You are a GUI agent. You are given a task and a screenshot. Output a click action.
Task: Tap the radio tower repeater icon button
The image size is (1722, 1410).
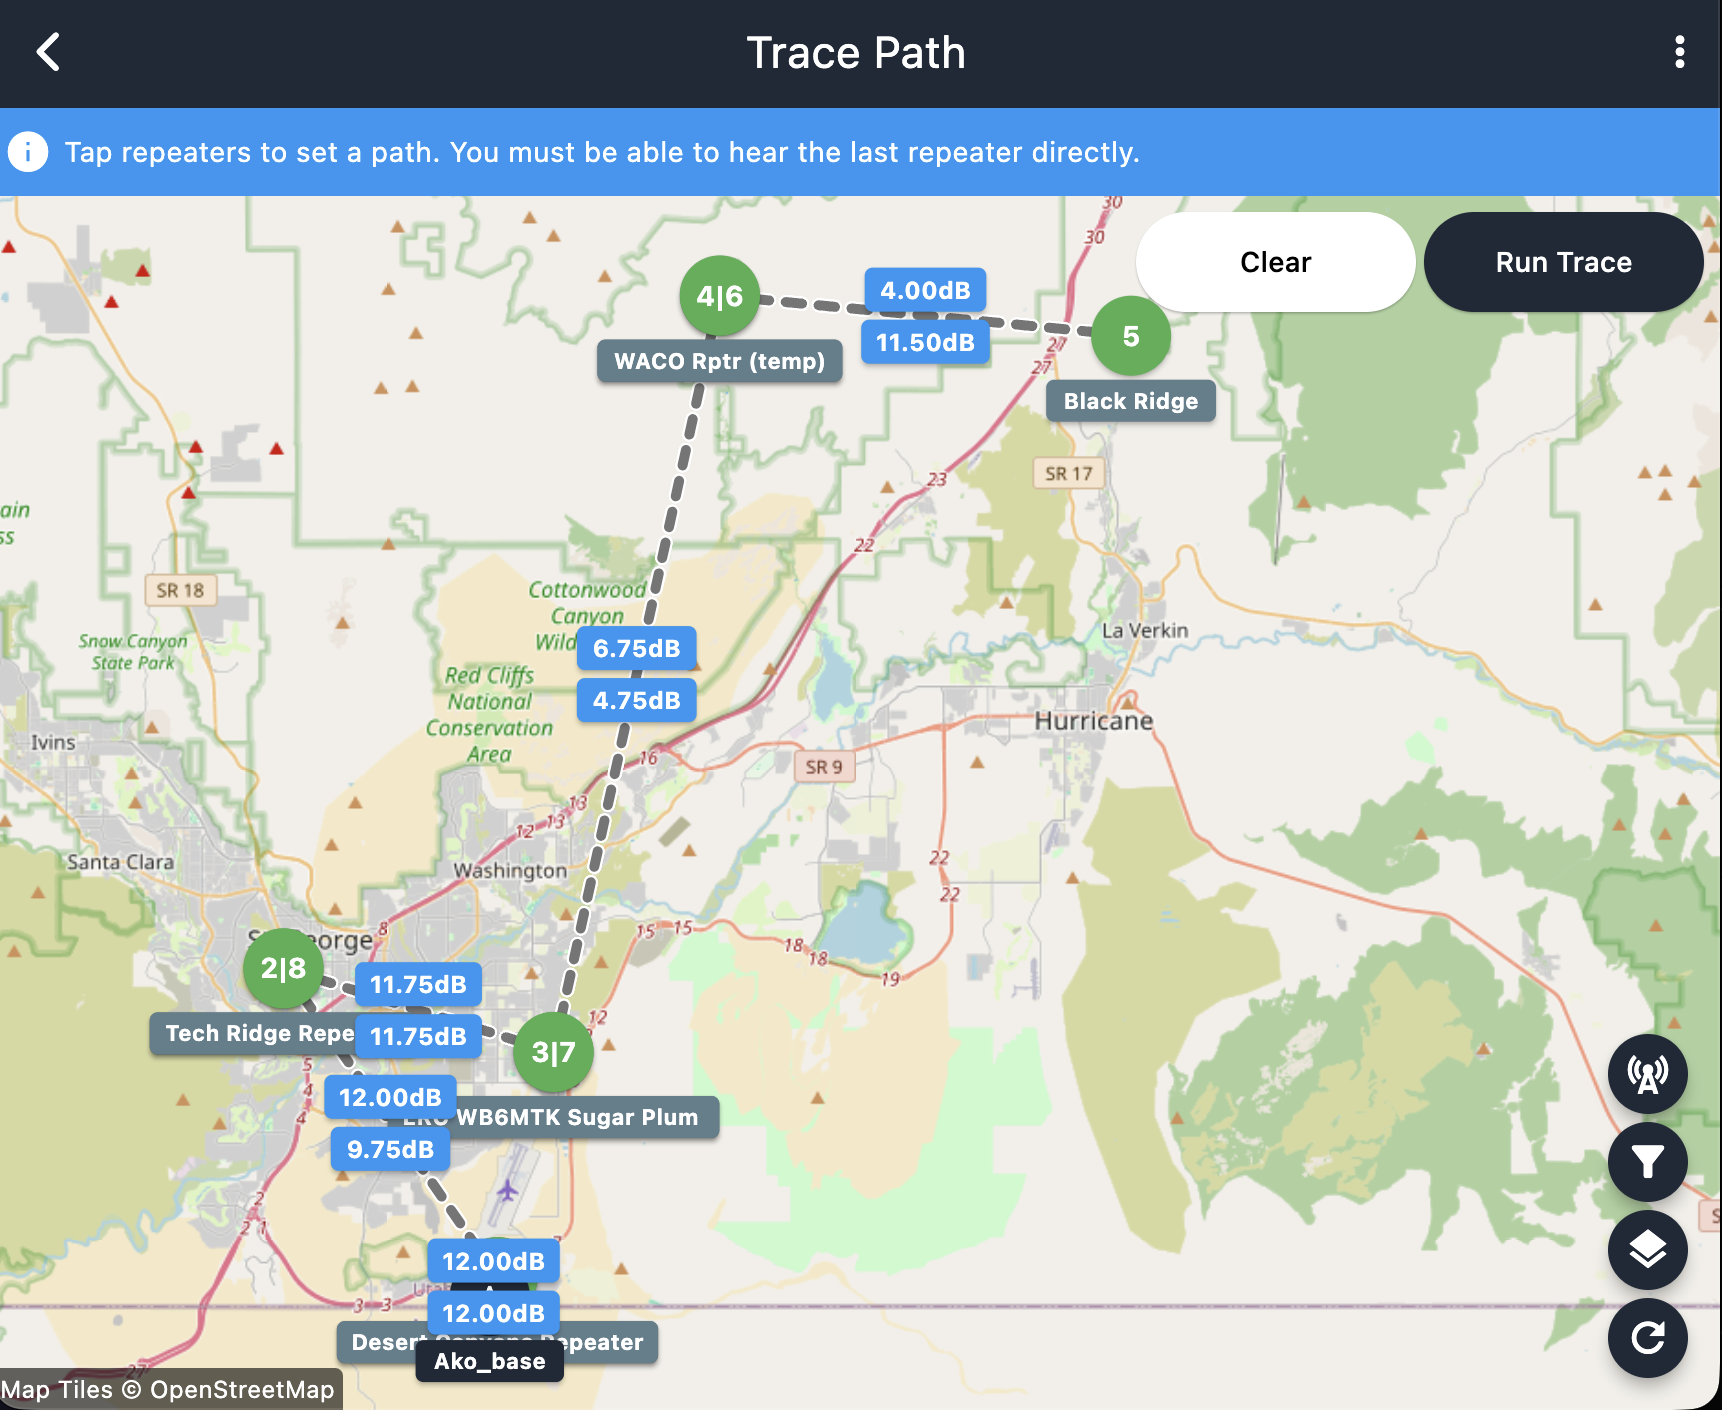coord(1647,1074)
